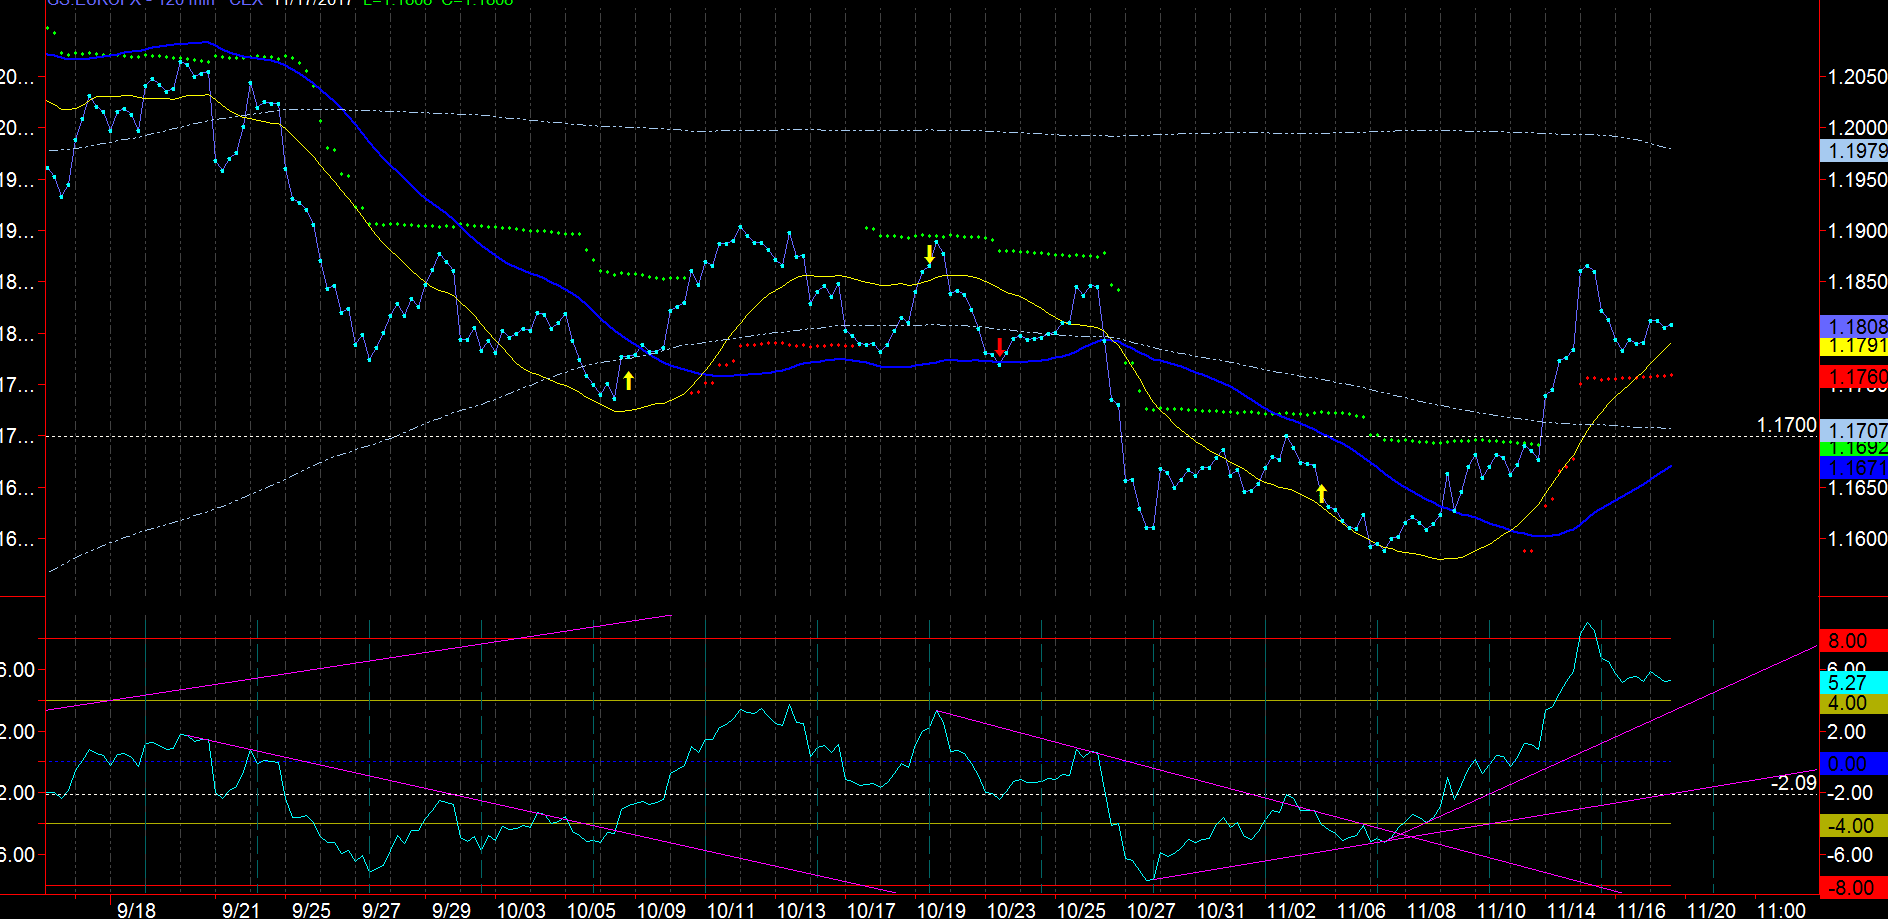This screenshot has width=1888, height=919.
Task: Click the 10/25 date label
Action: [1081, 910]
